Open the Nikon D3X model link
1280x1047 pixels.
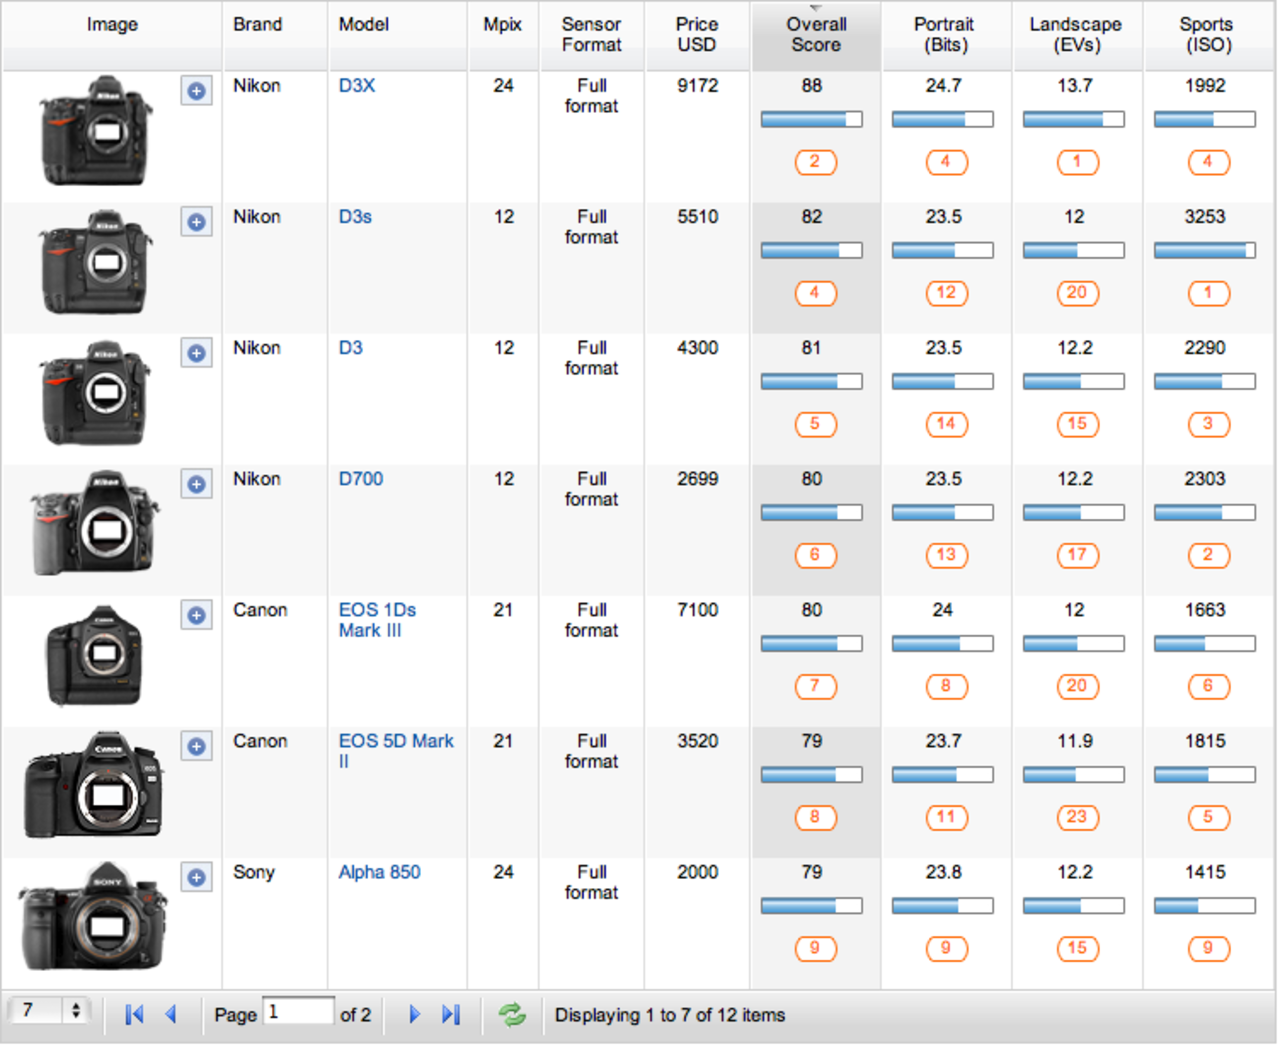tap(357, 86)
